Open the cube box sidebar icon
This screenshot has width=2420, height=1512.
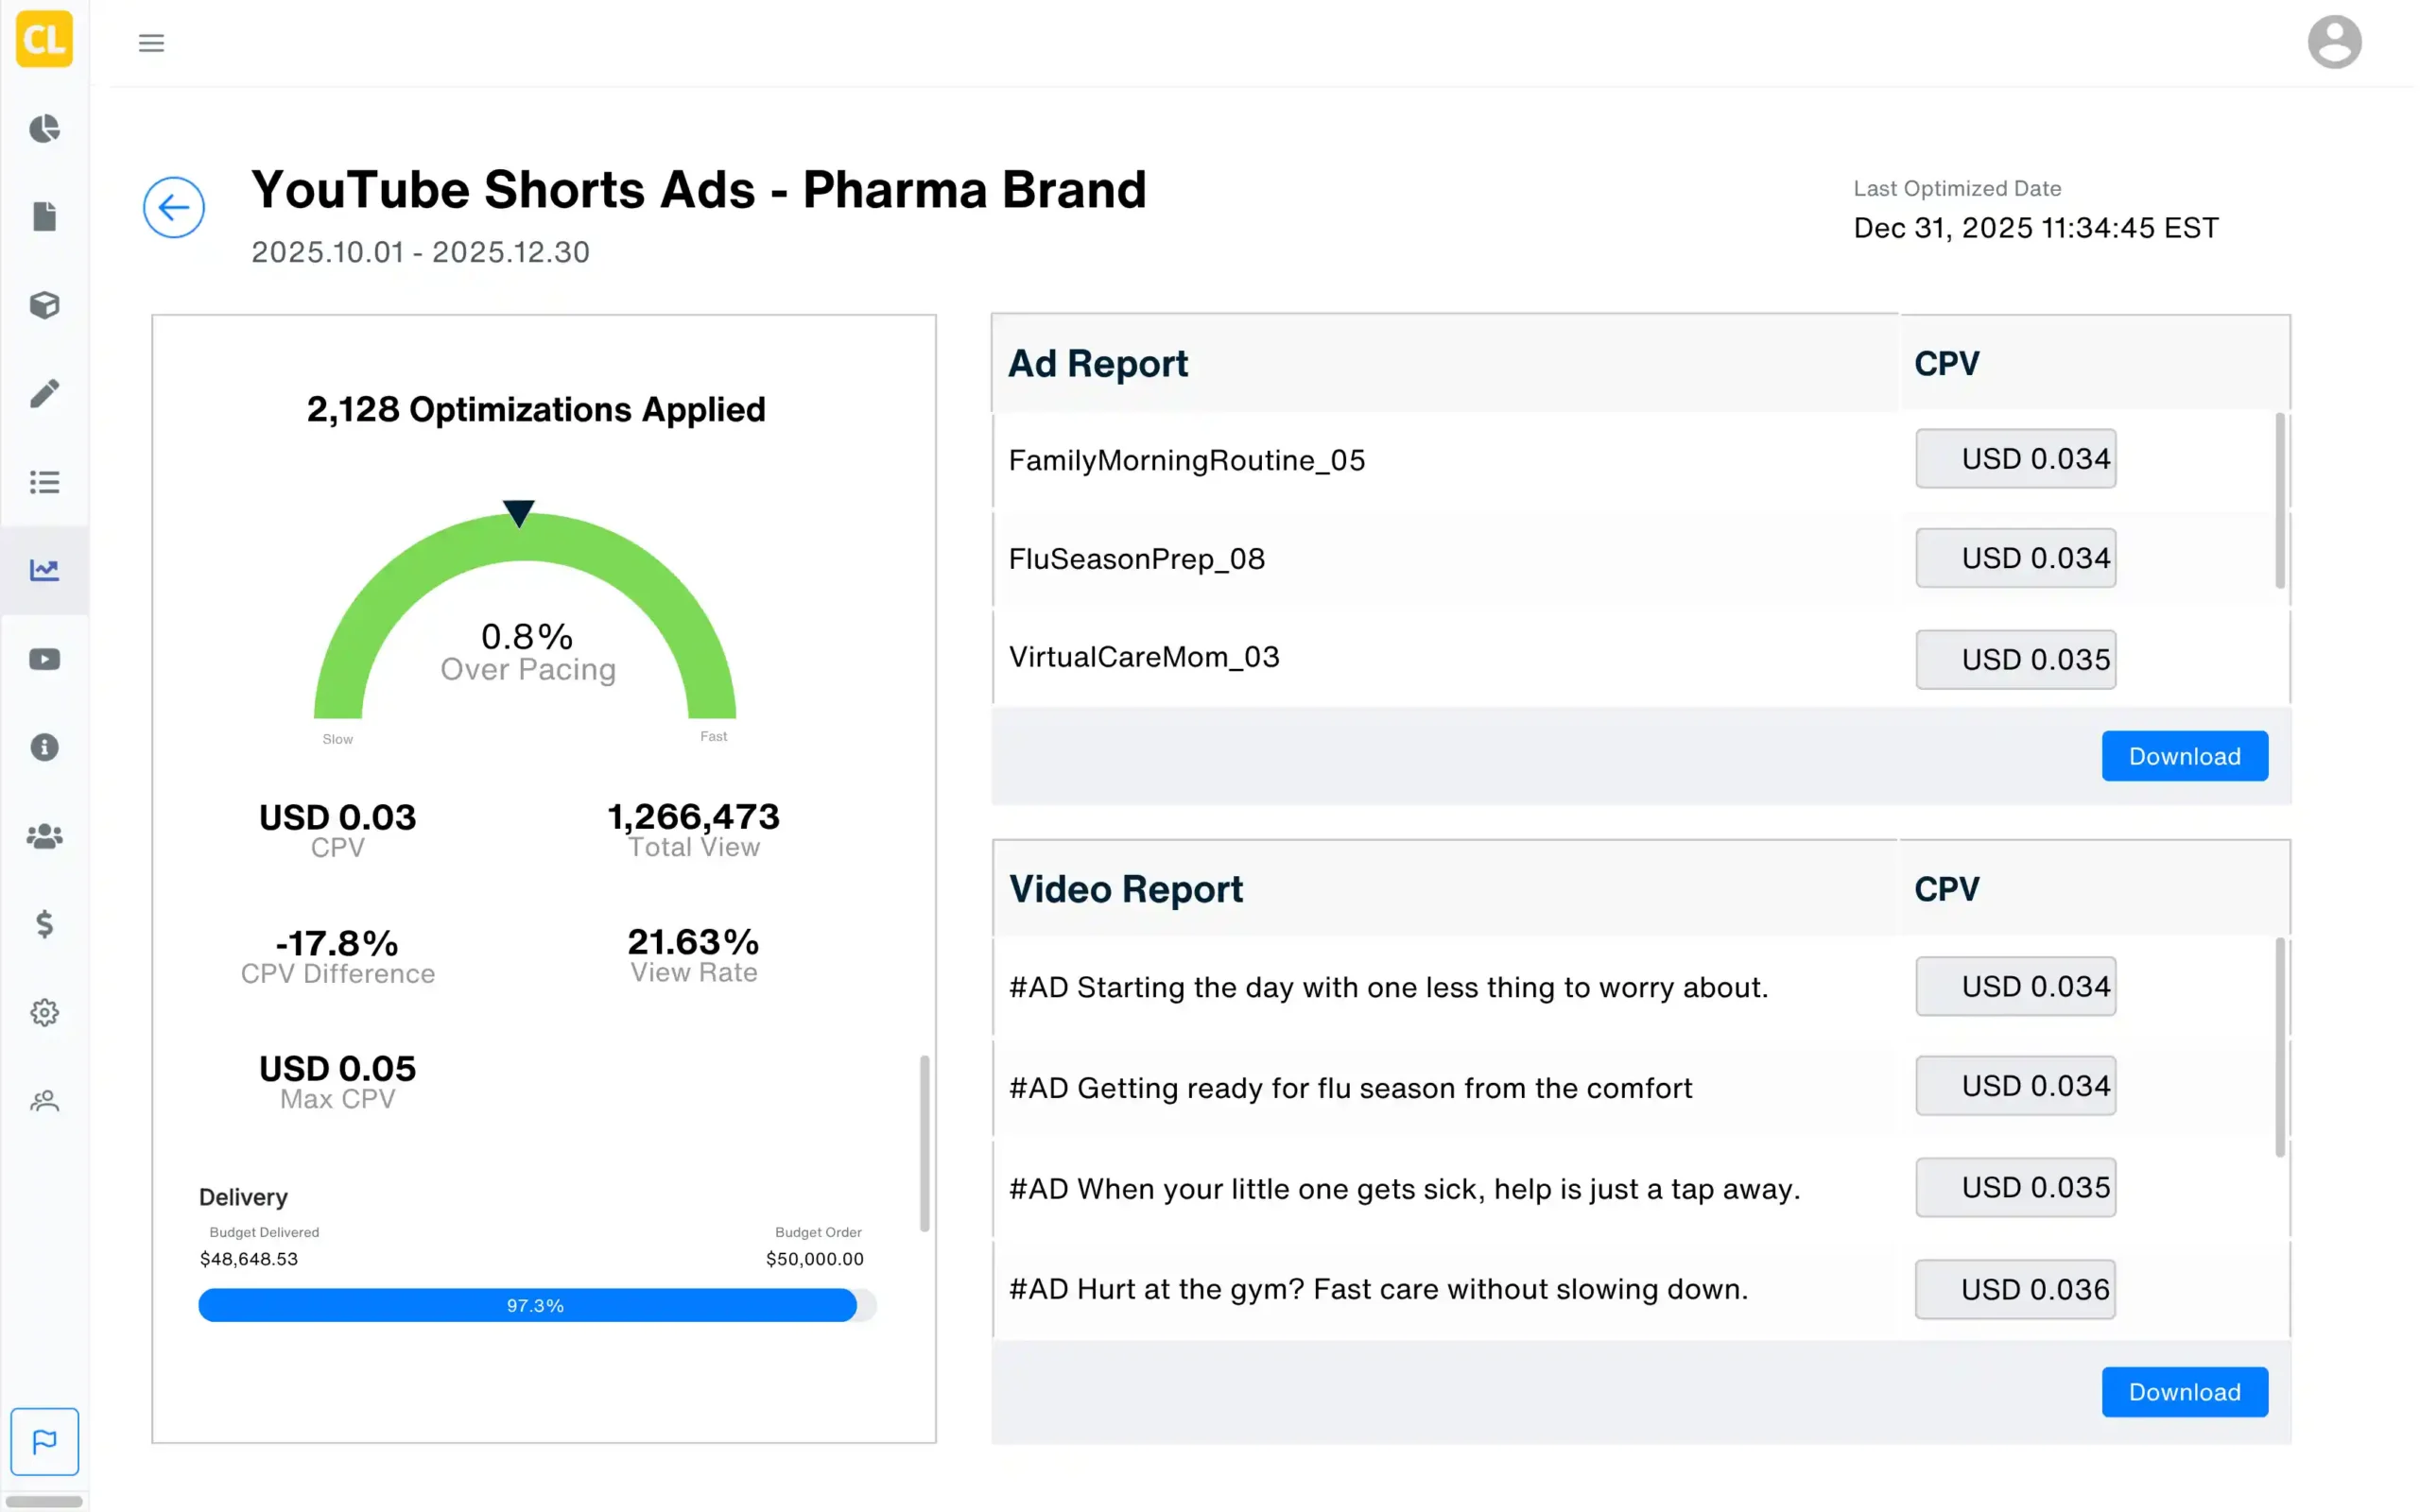(x=44, y=305)
